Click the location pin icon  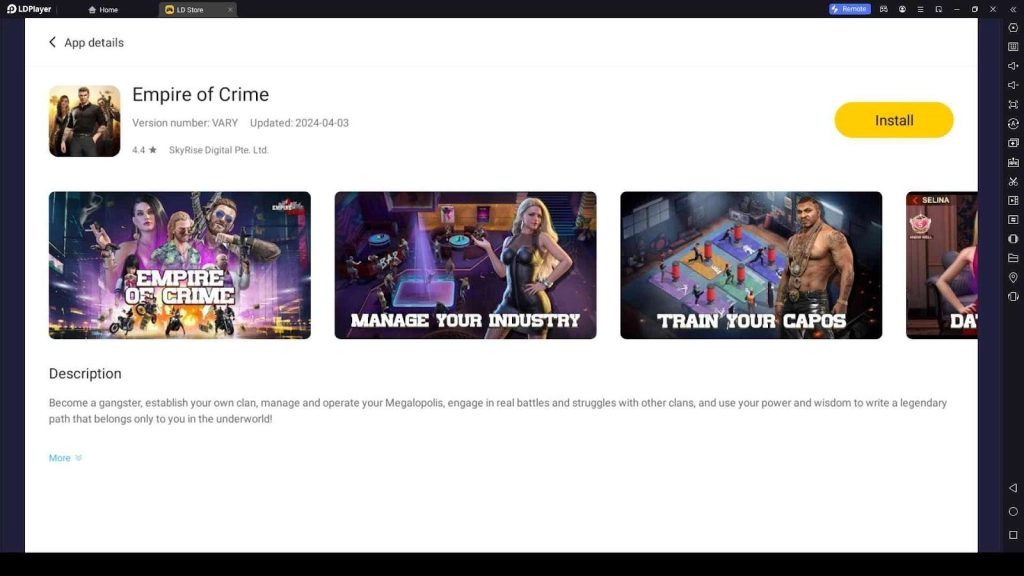pyautogui.click(x=1013, y=277)
